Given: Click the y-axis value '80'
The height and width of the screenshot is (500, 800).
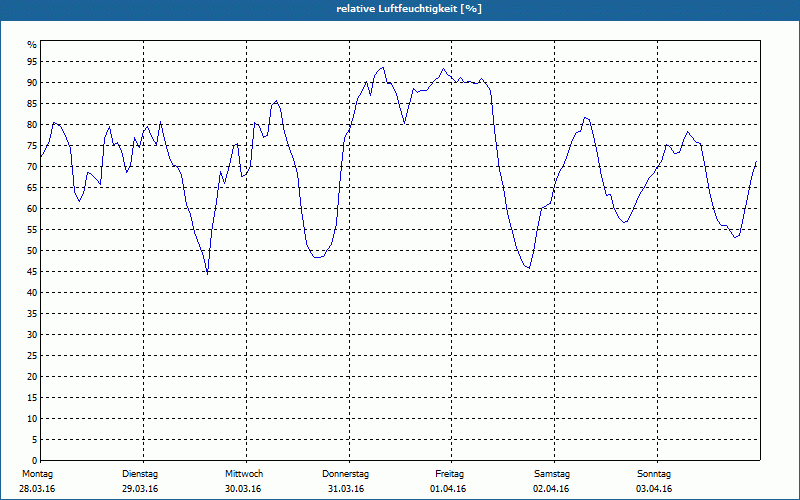Looking at the screenshot, I should 32,124.
